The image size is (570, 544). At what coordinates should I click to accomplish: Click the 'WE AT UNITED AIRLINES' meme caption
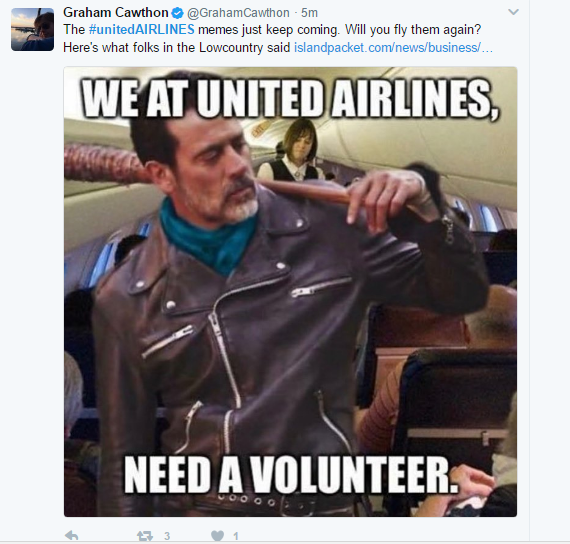(290, 99)
